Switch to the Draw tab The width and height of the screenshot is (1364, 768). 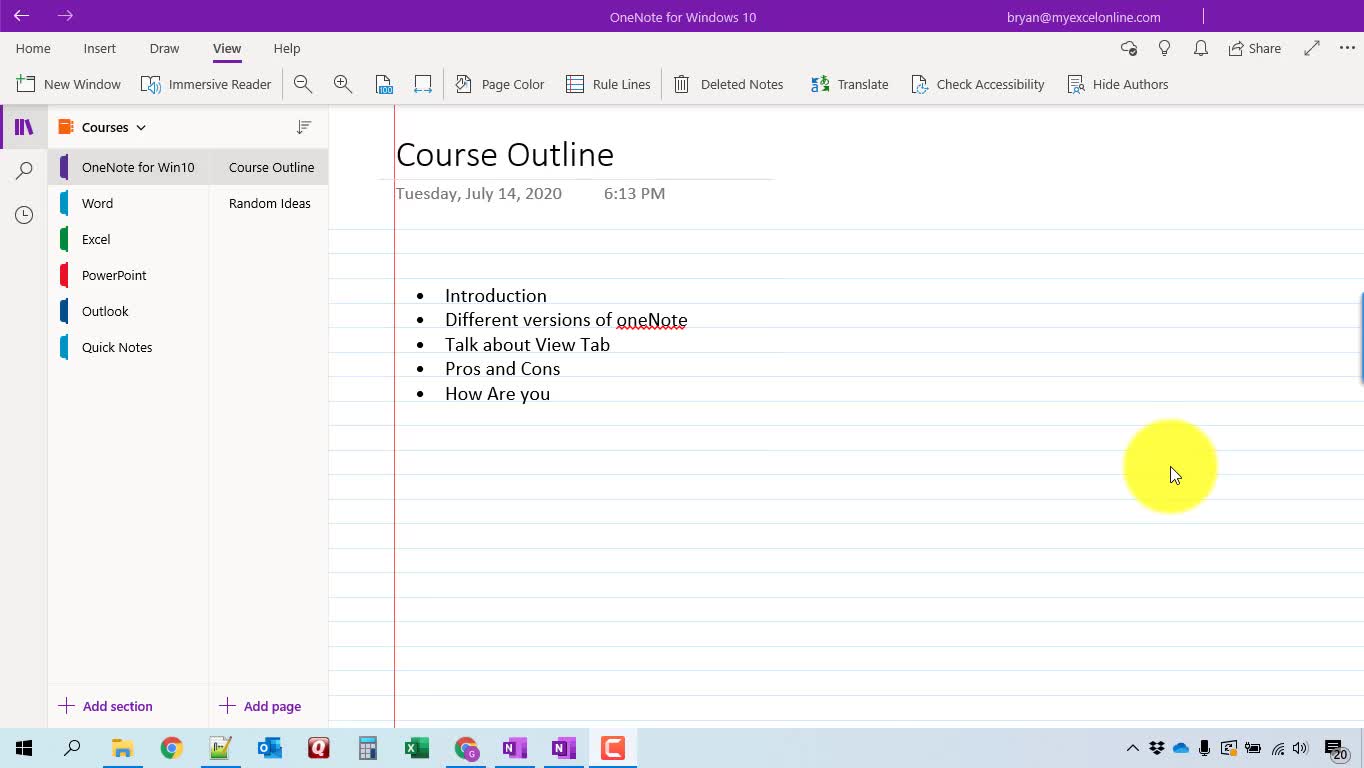point(164,48)
